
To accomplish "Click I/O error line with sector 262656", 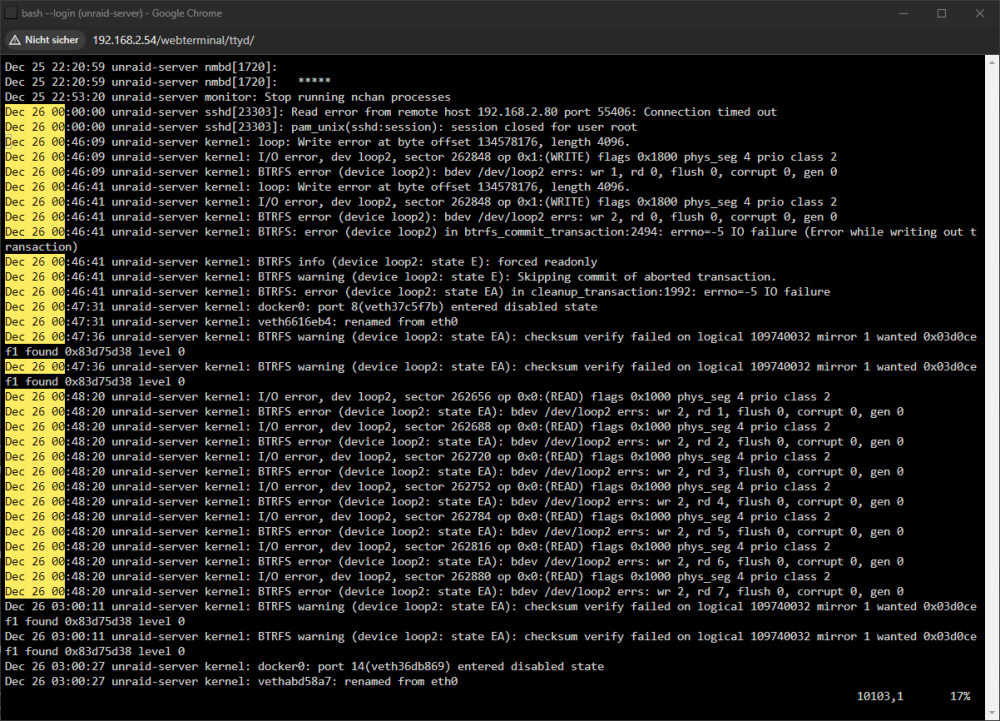I will [418, 397].
